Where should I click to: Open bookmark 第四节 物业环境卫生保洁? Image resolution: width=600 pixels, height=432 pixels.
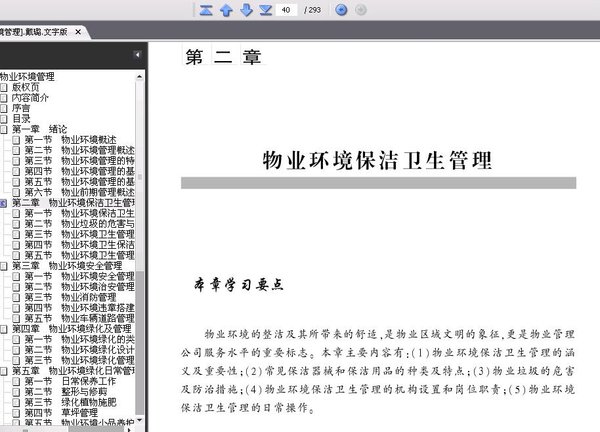pyautogui.click(x=80, y=245)
